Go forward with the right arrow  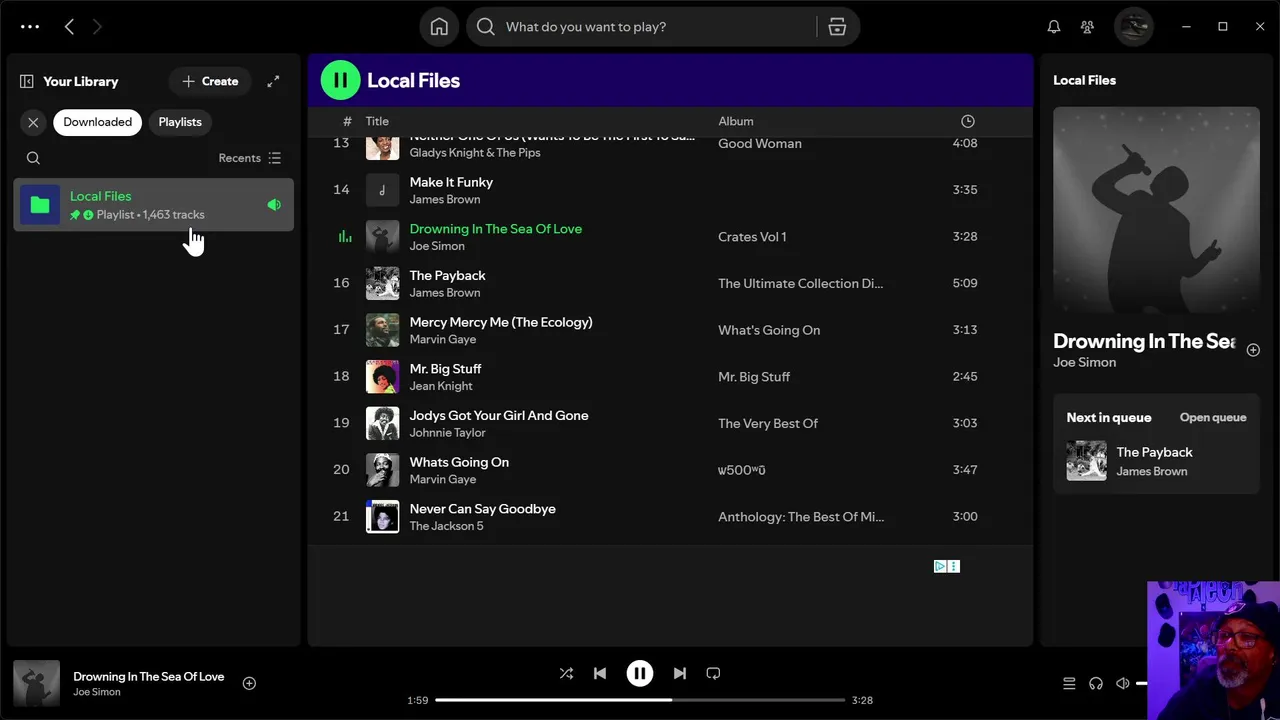coord(97,27)
